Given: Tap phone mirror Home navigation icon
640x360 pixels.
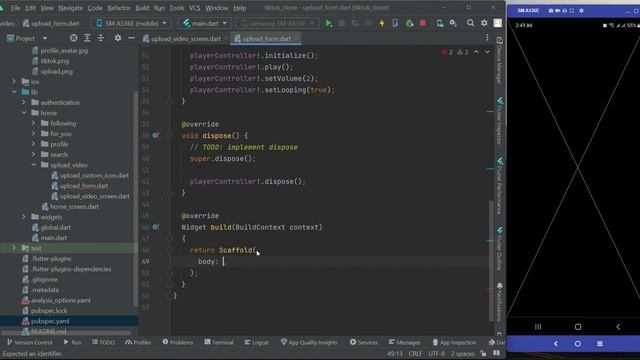Looking at the screenshot, I should pos(578,327).
